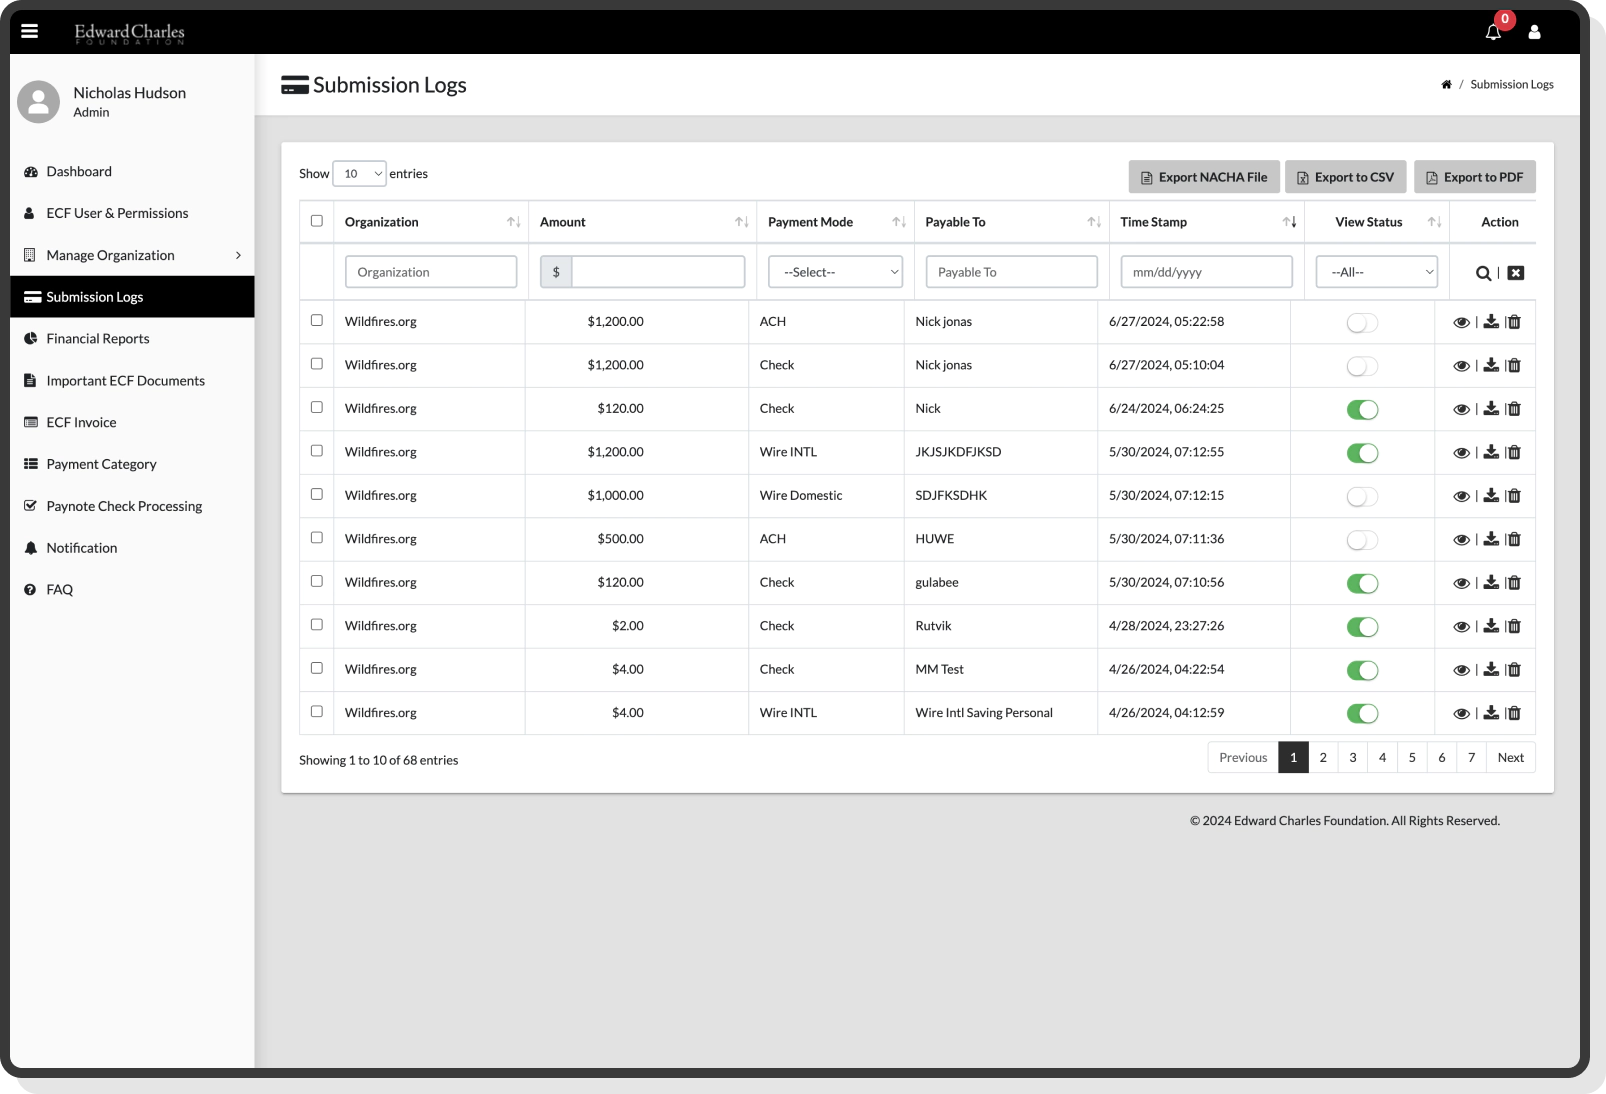Select the SDJFKSDHK row checkbox
The image size is (1606, 1094).
(x=317, y=494)
